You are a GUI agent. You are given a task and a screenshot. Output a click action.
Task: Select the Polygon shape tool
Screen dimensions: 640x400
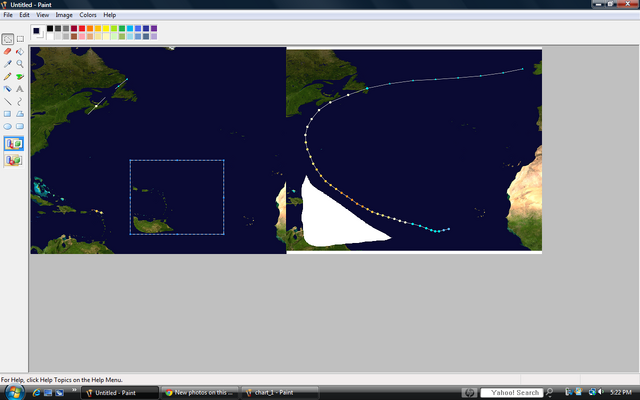tap(20, 114)
